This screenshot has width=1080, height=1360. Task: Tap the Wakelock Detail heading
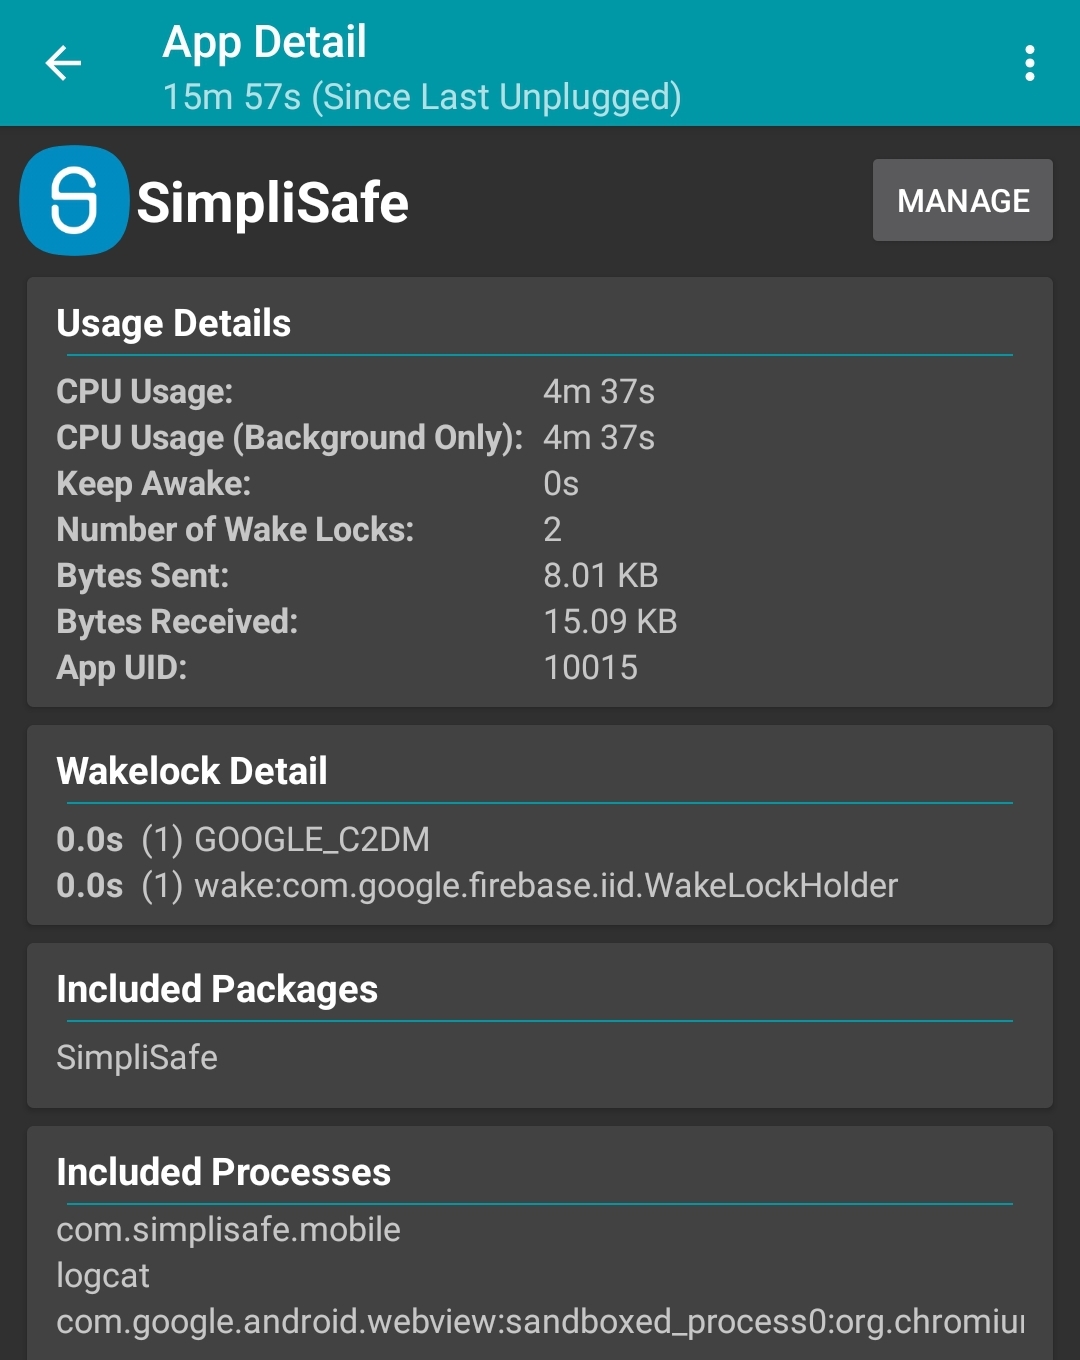192,771
